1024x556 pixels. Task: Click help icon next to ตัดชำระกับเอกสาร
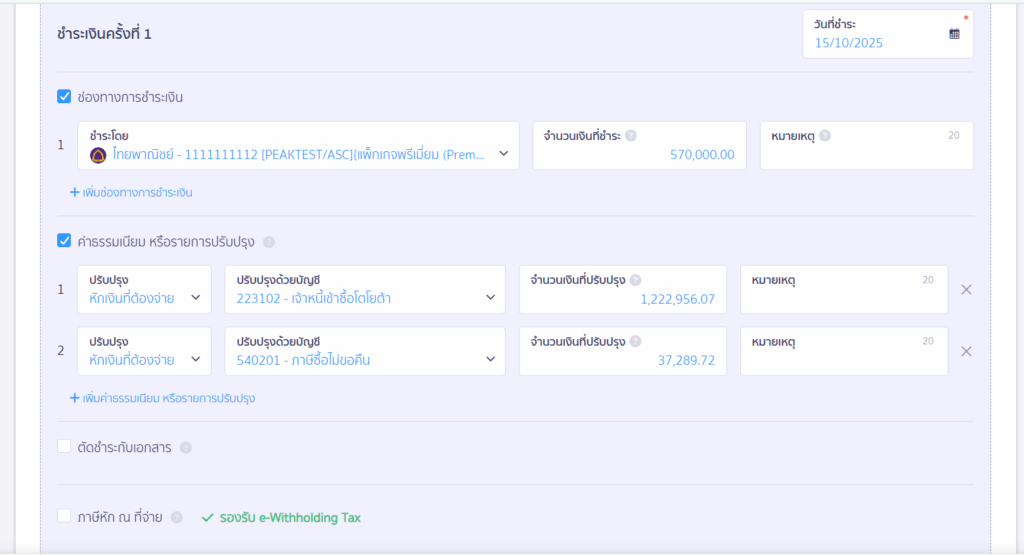[185, 448]
